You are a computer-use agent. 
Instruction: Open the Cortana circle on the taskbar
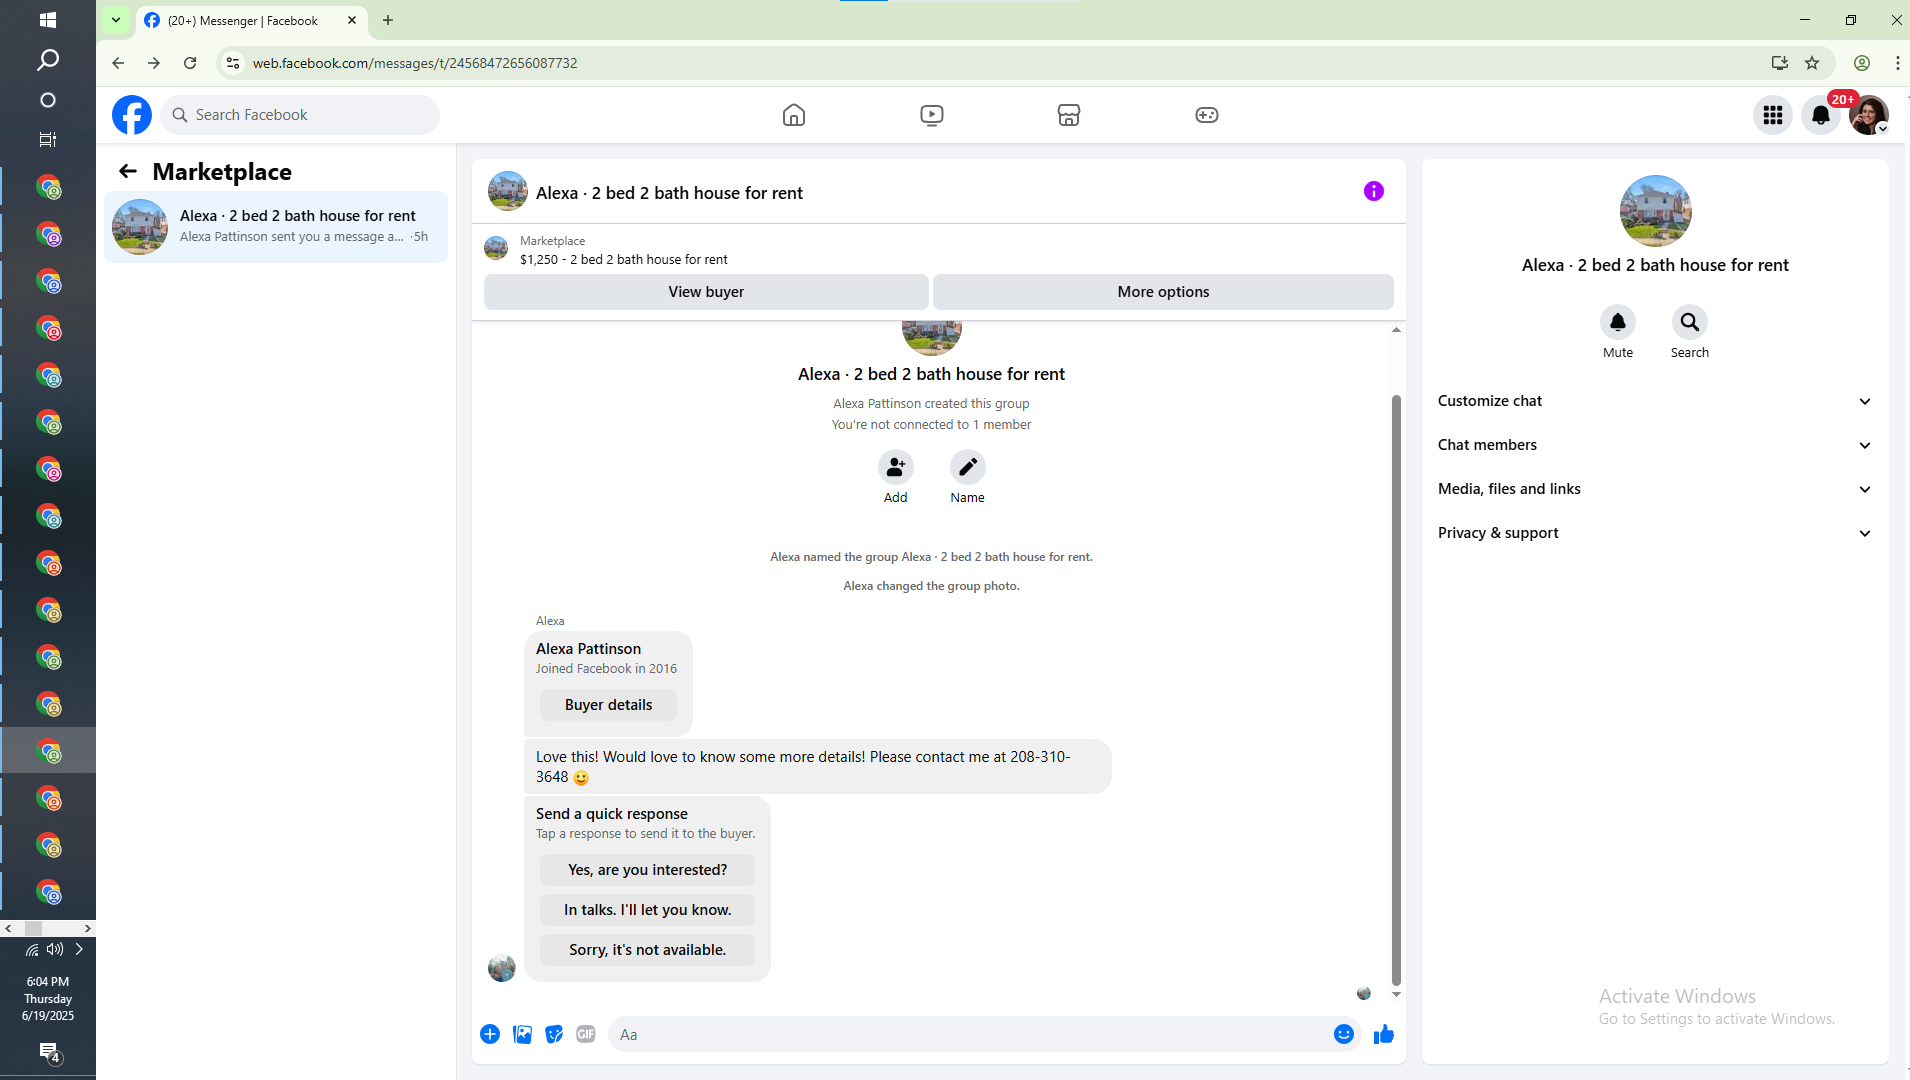point(47,100)
